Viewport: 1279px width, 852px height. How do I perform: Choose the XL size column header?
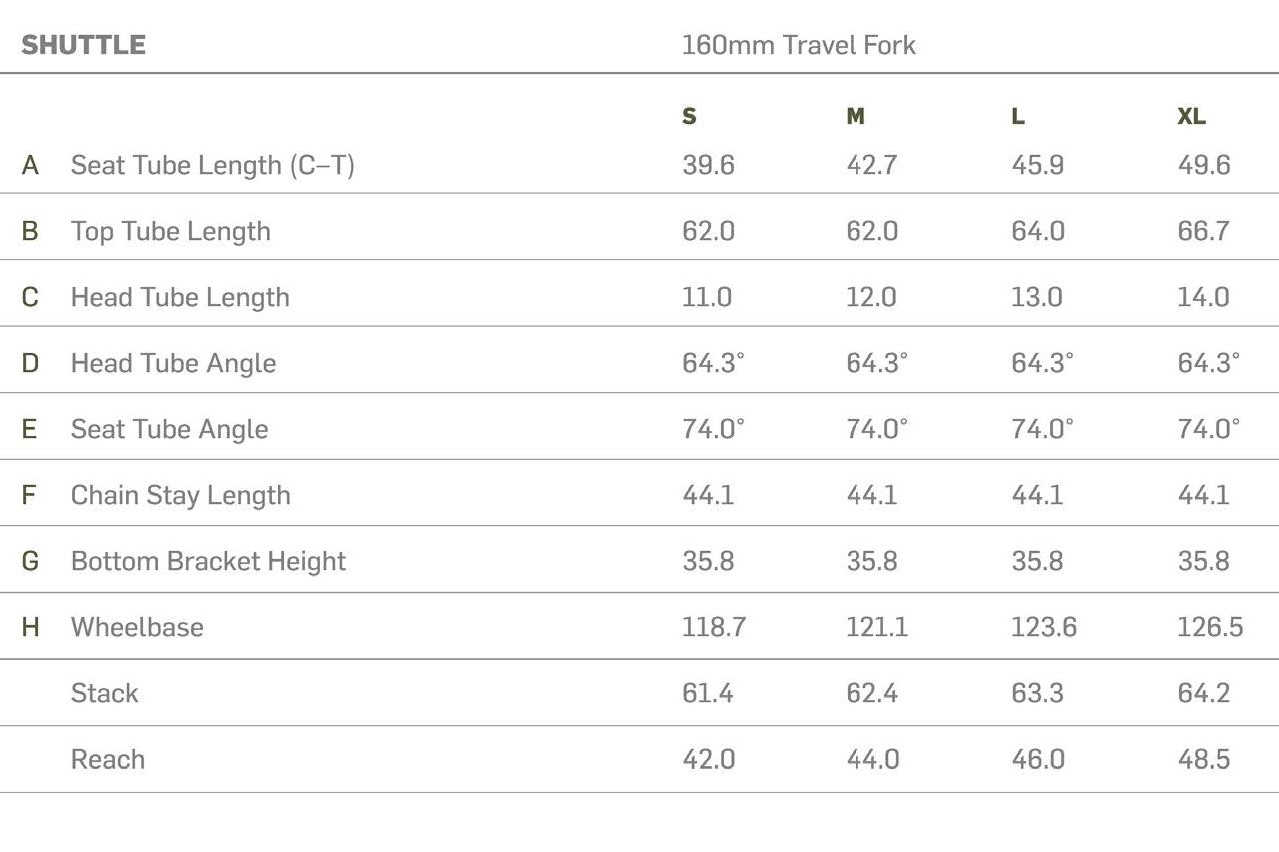pos(1191,117)
